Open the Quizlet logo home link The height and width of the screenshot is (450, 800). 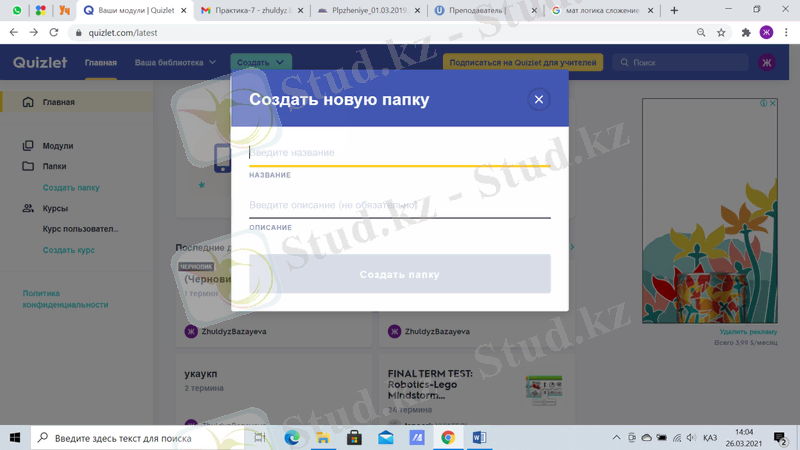point(40,62)
